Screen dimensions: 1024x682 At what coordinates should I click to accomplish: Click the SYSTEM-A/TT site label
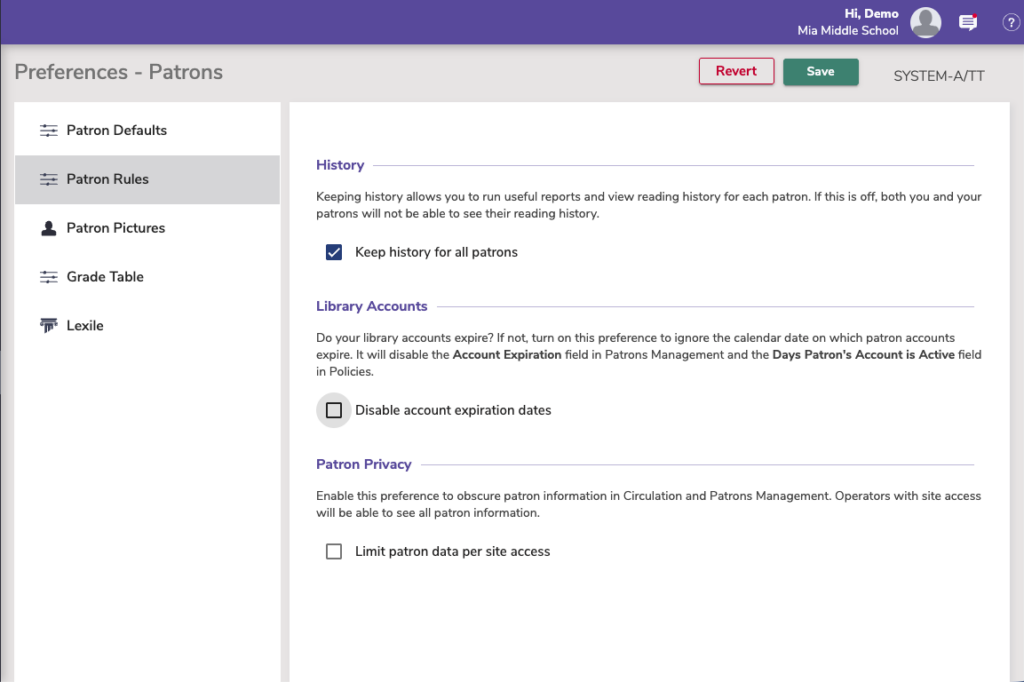click(938, 76)
